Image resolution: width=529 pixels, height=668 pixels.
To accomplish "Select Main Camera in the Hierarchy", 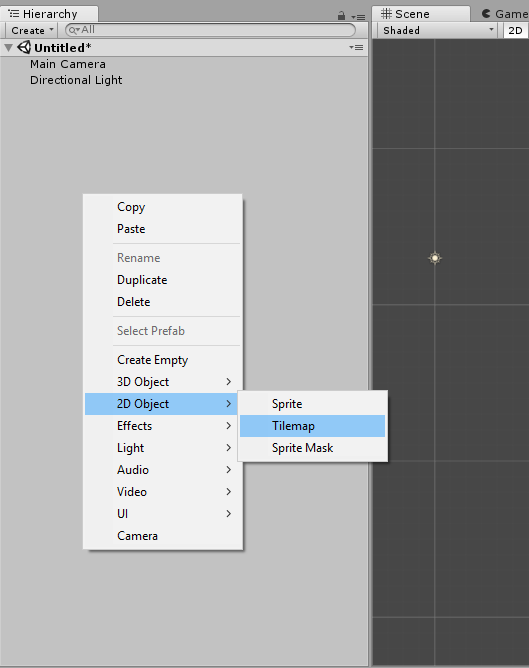I will (x=68, y=64).
